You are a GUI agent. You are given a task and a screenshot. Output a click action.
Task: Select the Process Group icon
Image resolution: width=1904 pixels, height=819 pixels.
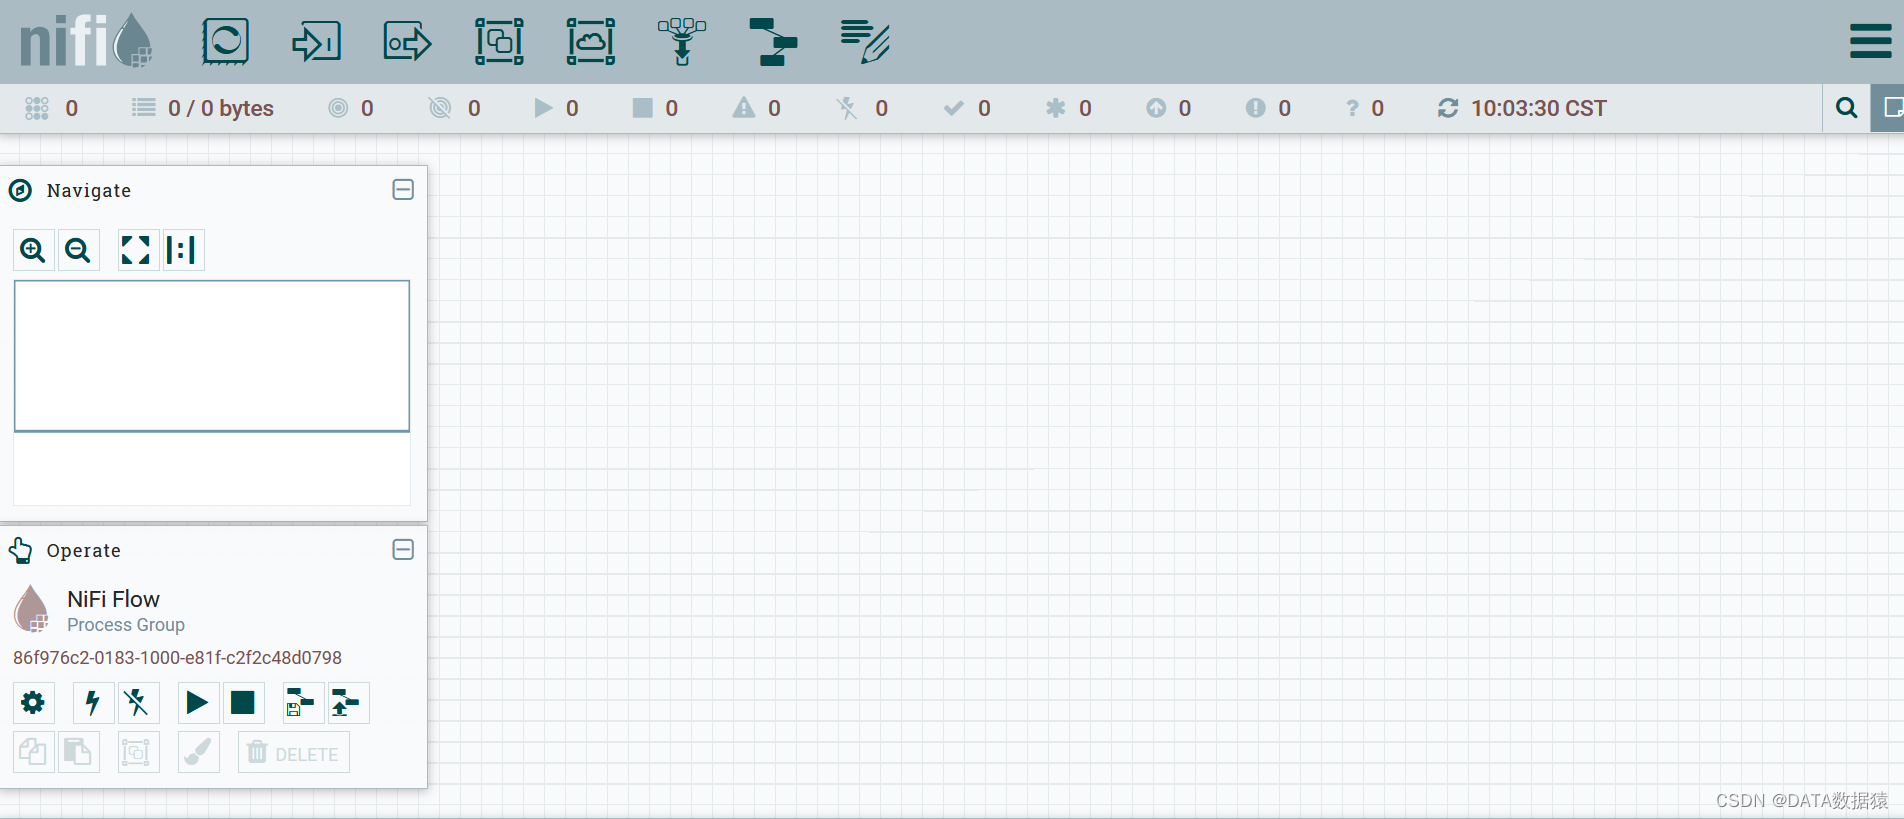[499, 42]
